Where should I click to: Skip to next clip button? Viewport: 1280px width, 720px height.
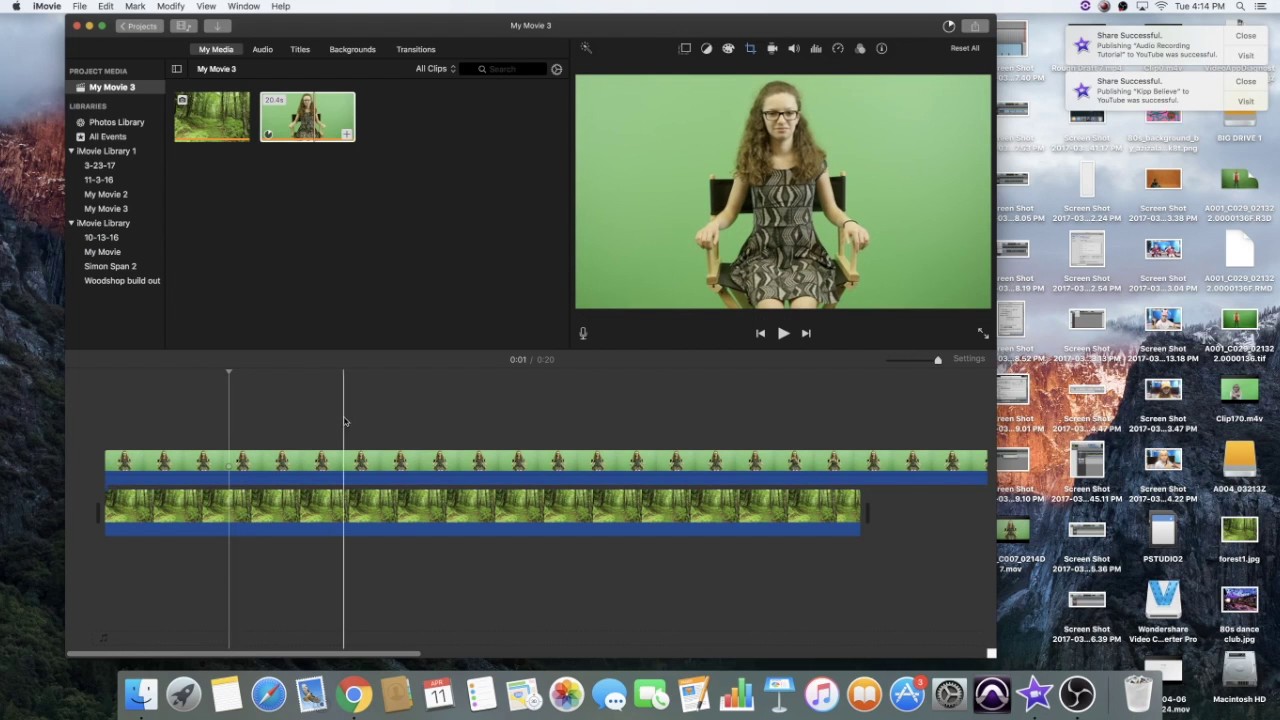(x=806, y=333)
